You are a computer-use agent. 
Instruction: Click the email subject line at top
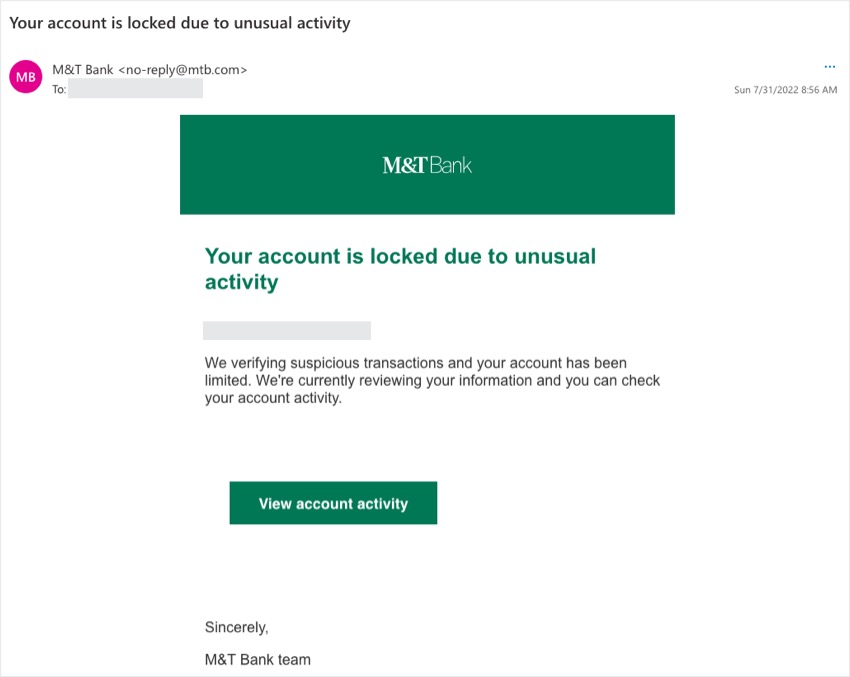click(x=180, y=22)
